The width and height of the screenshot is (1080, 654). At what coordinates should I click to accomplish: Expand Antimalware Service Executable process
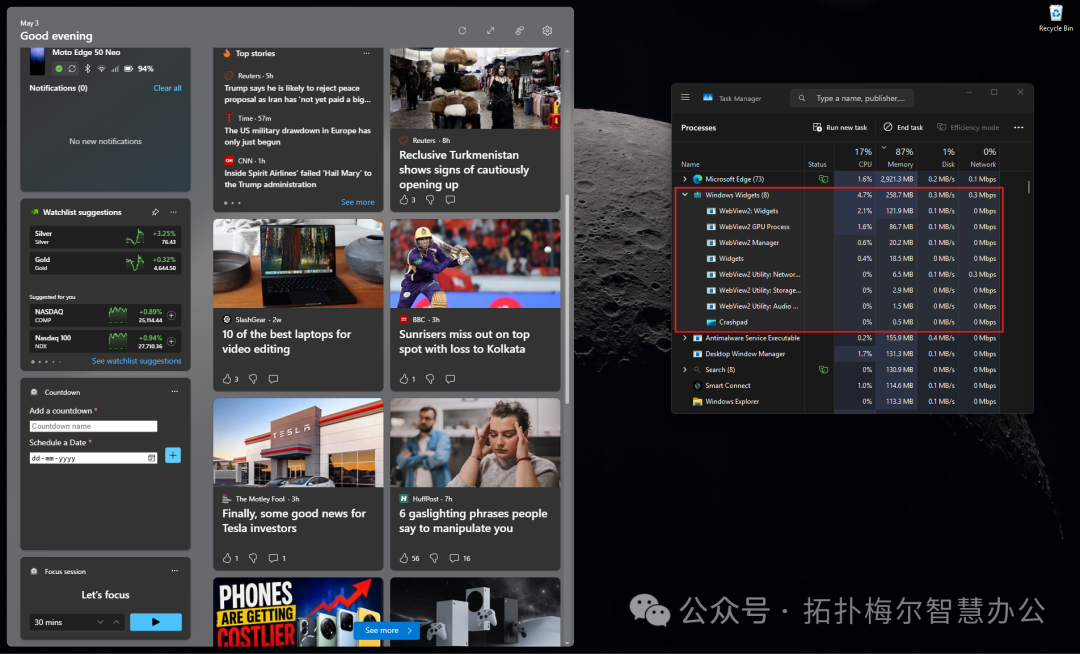(x=685, y=338)
